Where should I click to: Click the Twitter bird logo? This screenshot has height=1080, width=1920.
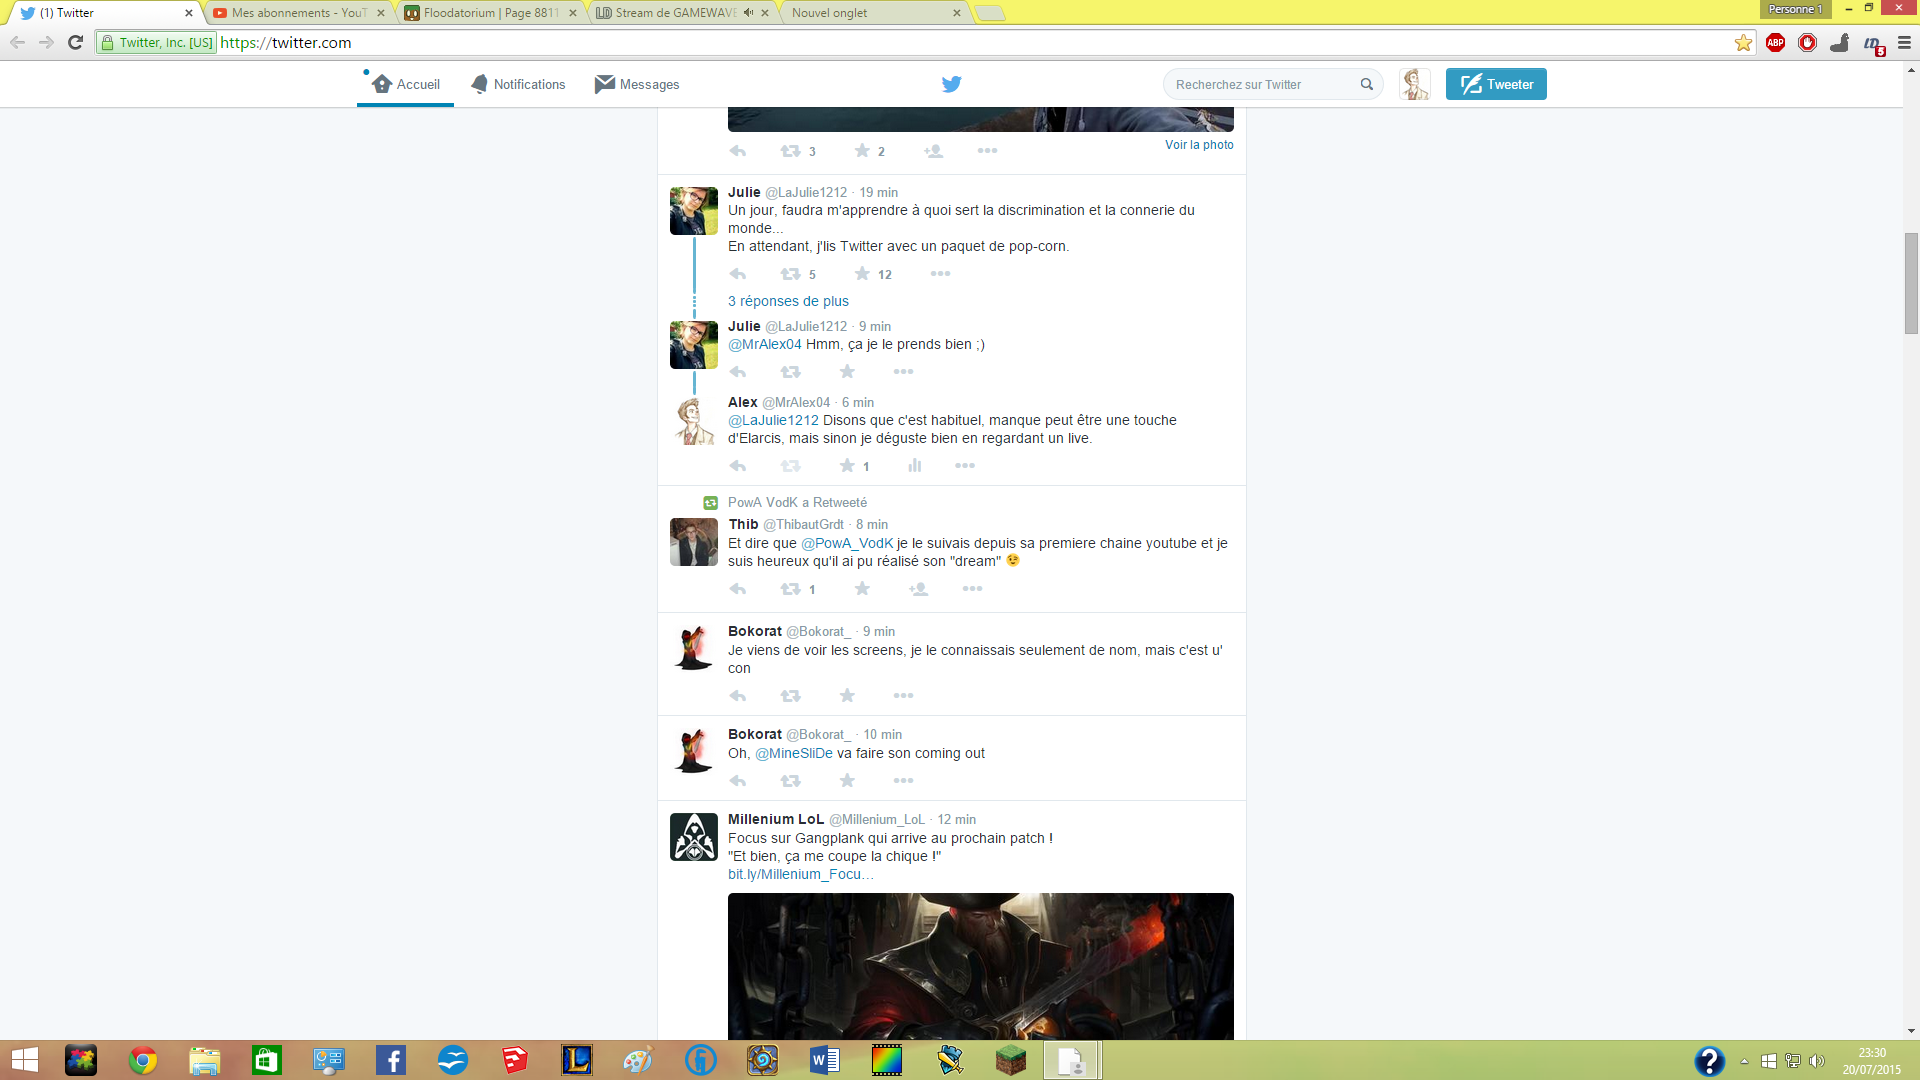coord(951,85)
